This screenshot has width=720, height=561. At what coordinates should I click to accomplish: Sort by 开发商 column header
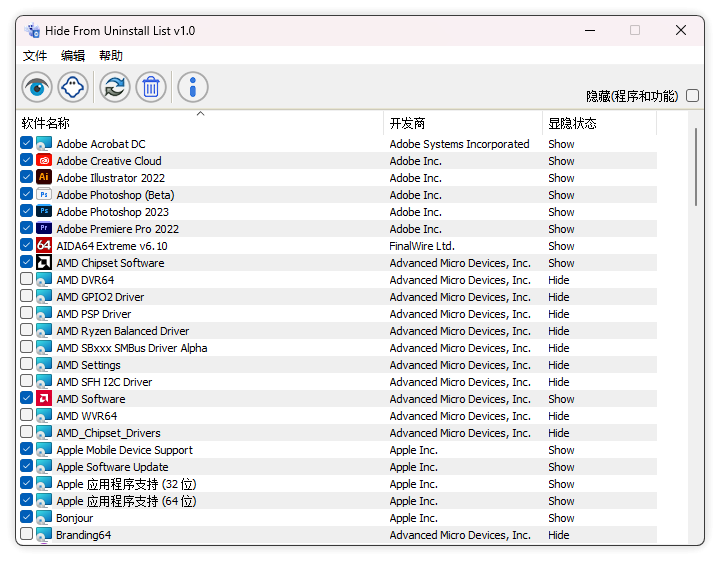tap(407, 123)
